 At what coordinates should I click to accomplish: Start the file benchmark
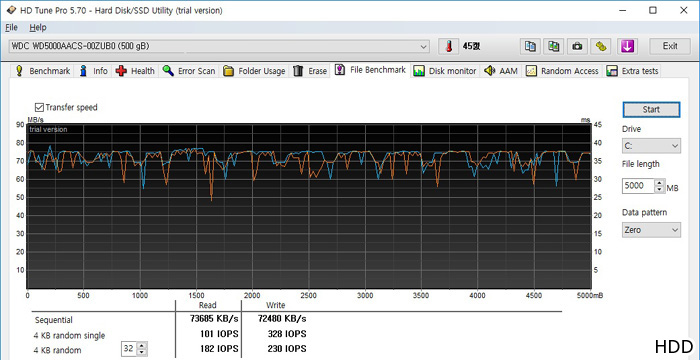click(x=651, y=109)
